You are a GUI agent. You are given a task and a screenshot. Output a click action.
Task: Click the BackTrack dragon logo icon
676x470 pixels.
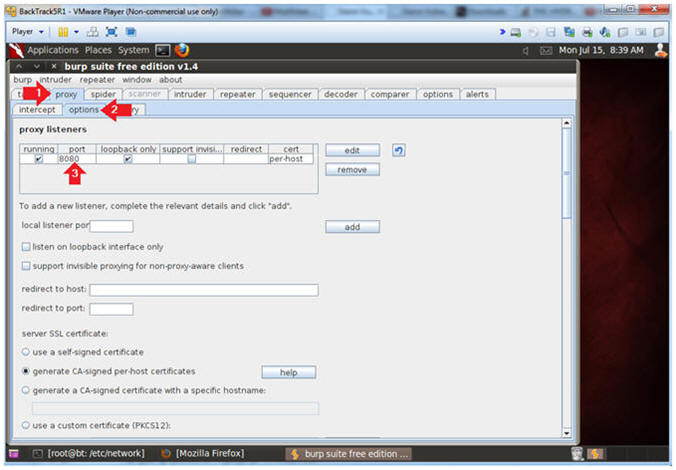pos(16,50)
